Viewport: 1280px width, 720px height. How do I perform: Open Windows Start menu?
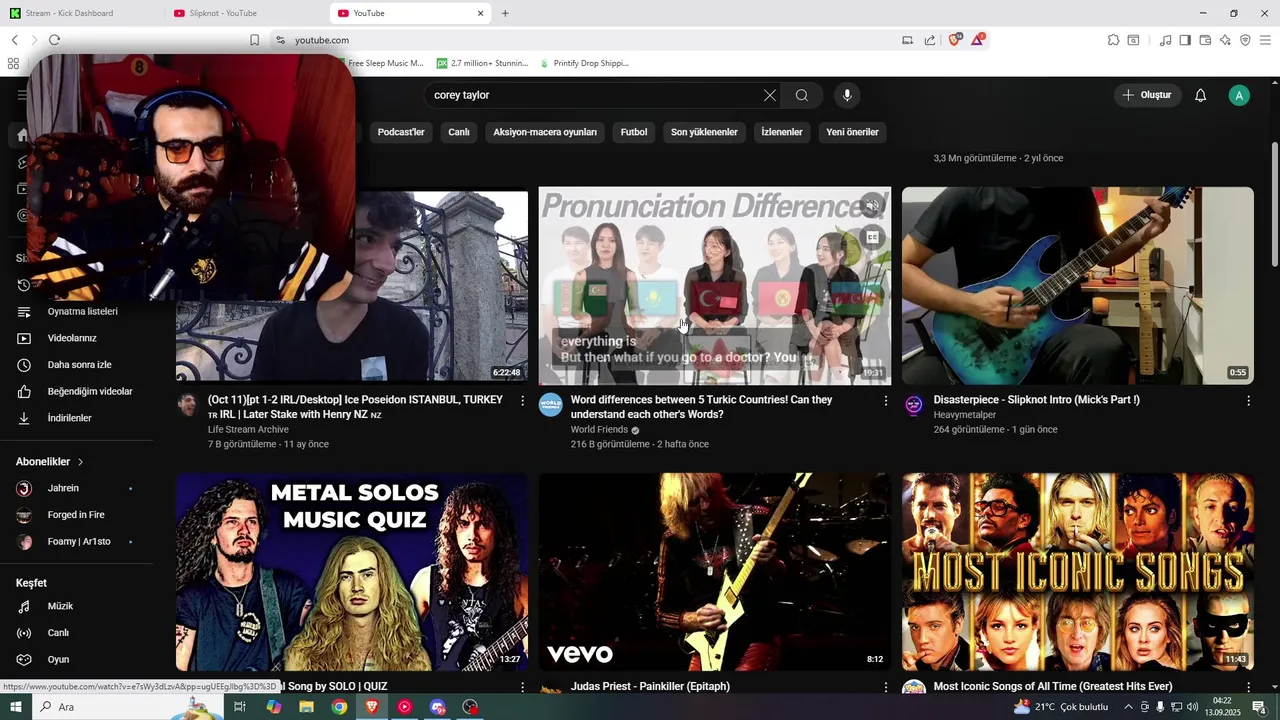coord(16,707)
